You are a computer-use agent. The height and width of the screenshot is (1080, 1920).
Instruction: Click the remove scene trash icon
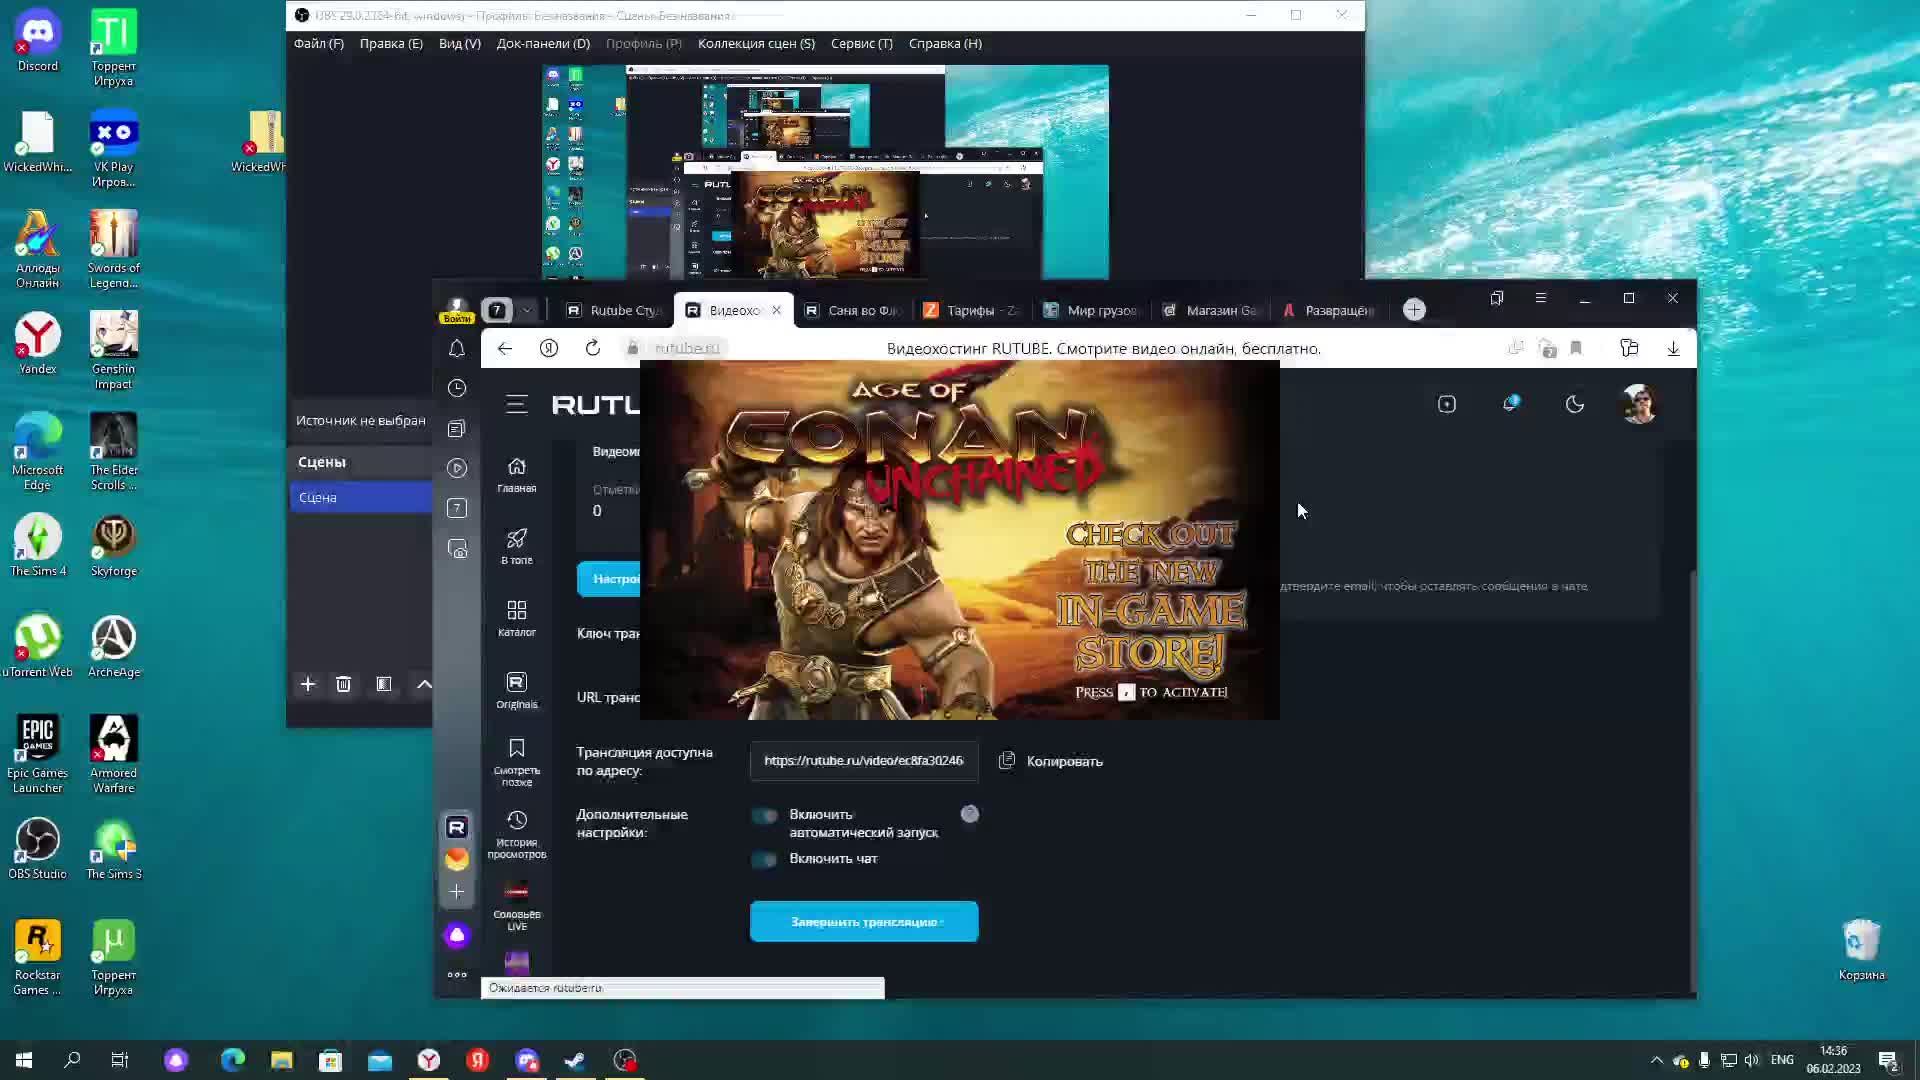click(x=343, y=684)
